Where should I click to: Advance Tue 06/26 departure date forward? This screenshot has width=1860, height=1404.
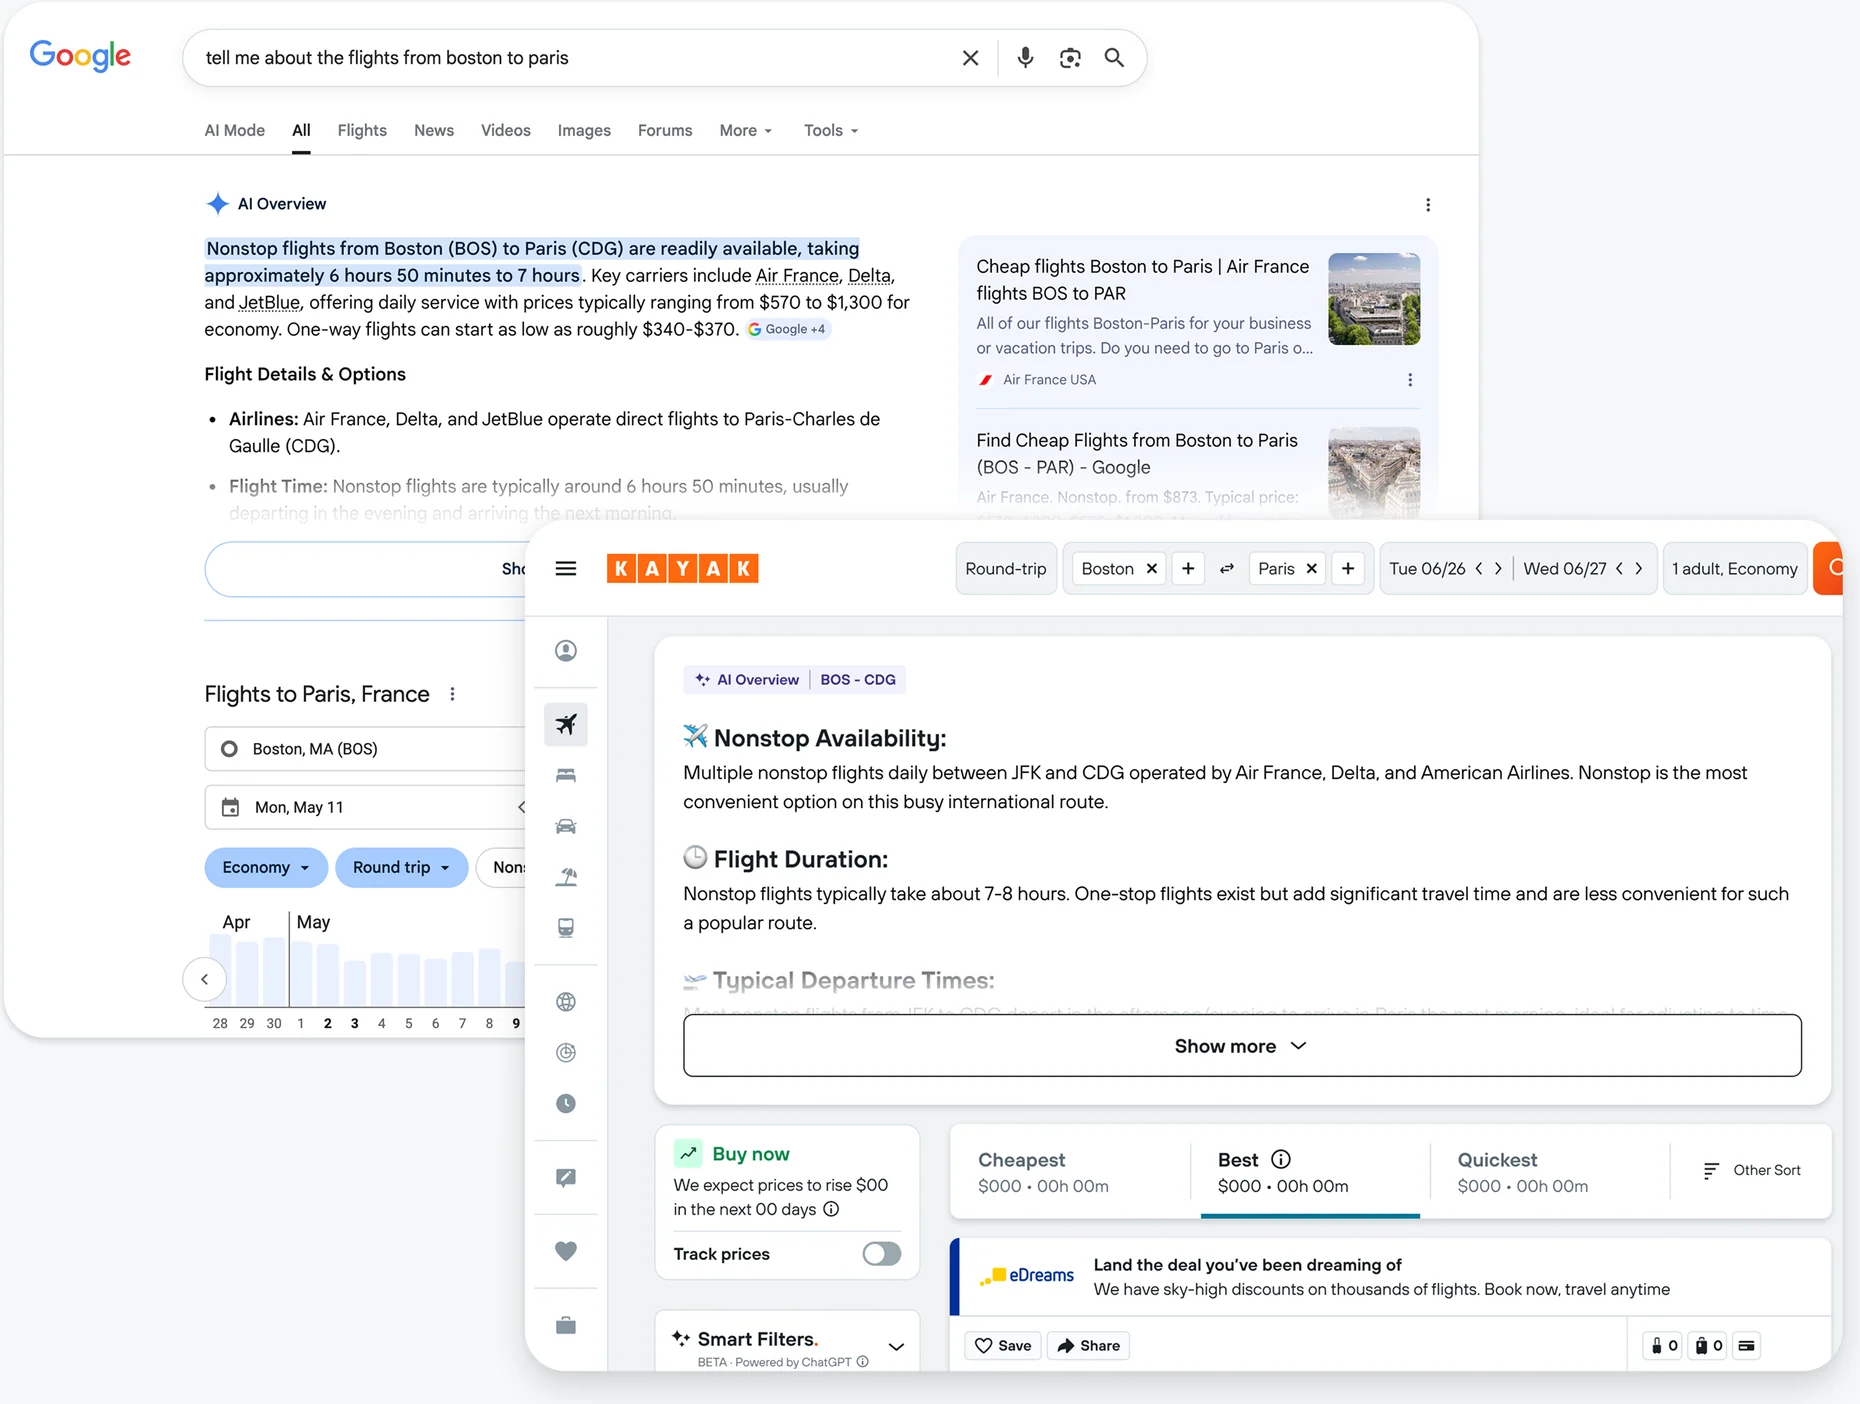point(1498,569)
